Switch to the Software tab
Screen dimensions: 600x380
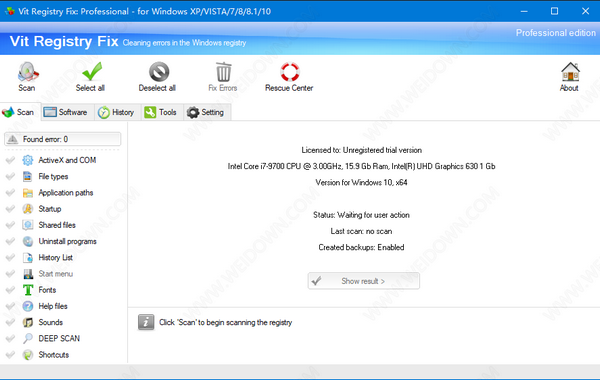(67, 112)
